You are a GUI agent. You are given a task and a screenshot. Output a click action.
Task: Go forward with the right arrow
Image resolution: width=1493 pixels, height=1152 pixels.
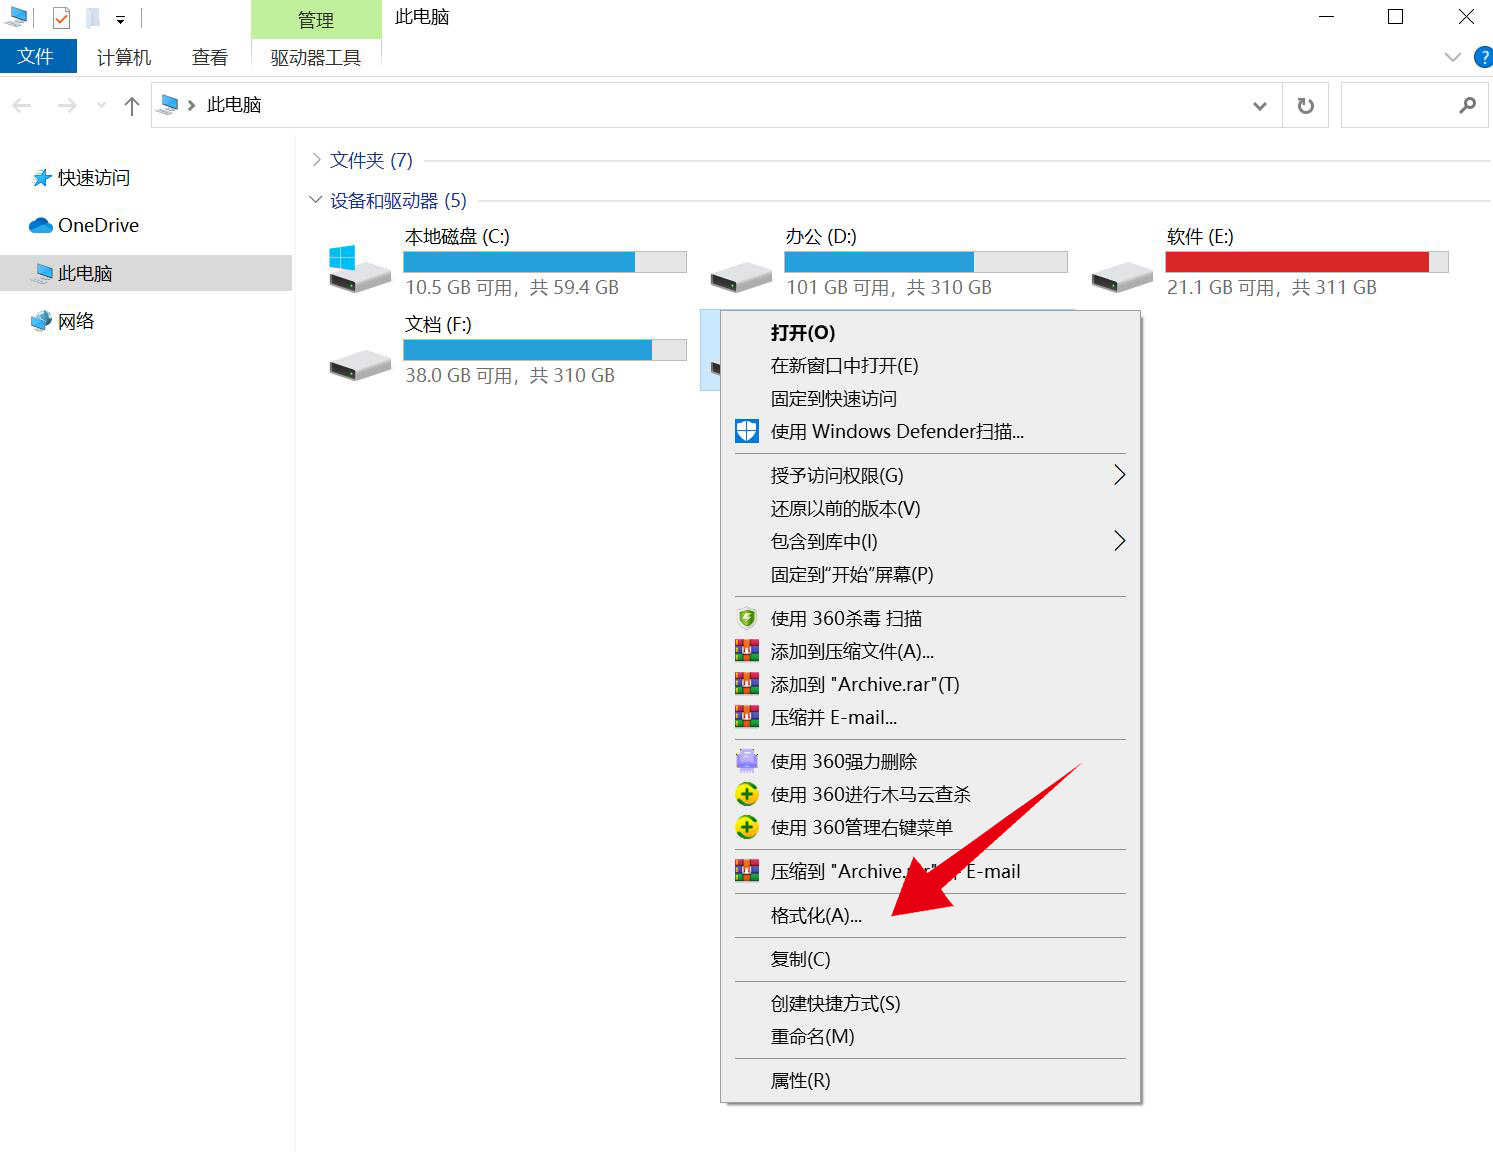pos(67,105)
